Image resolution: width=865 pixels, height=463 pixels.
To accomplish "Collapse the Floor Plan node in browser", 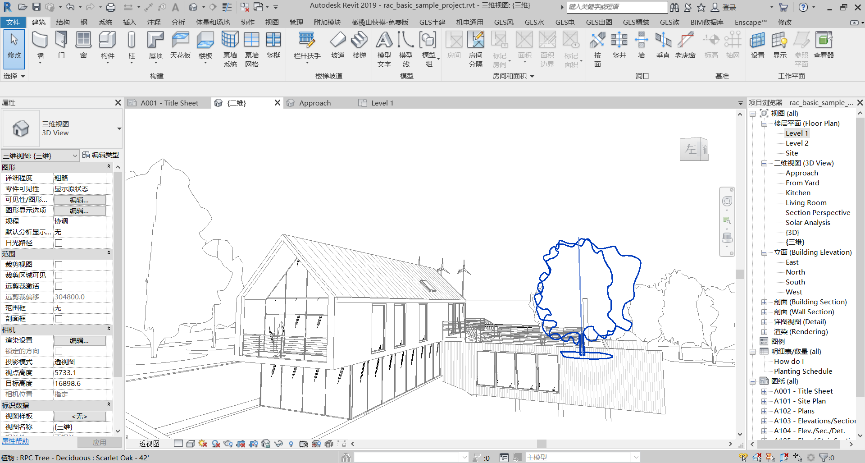I will tap(764, 124).
